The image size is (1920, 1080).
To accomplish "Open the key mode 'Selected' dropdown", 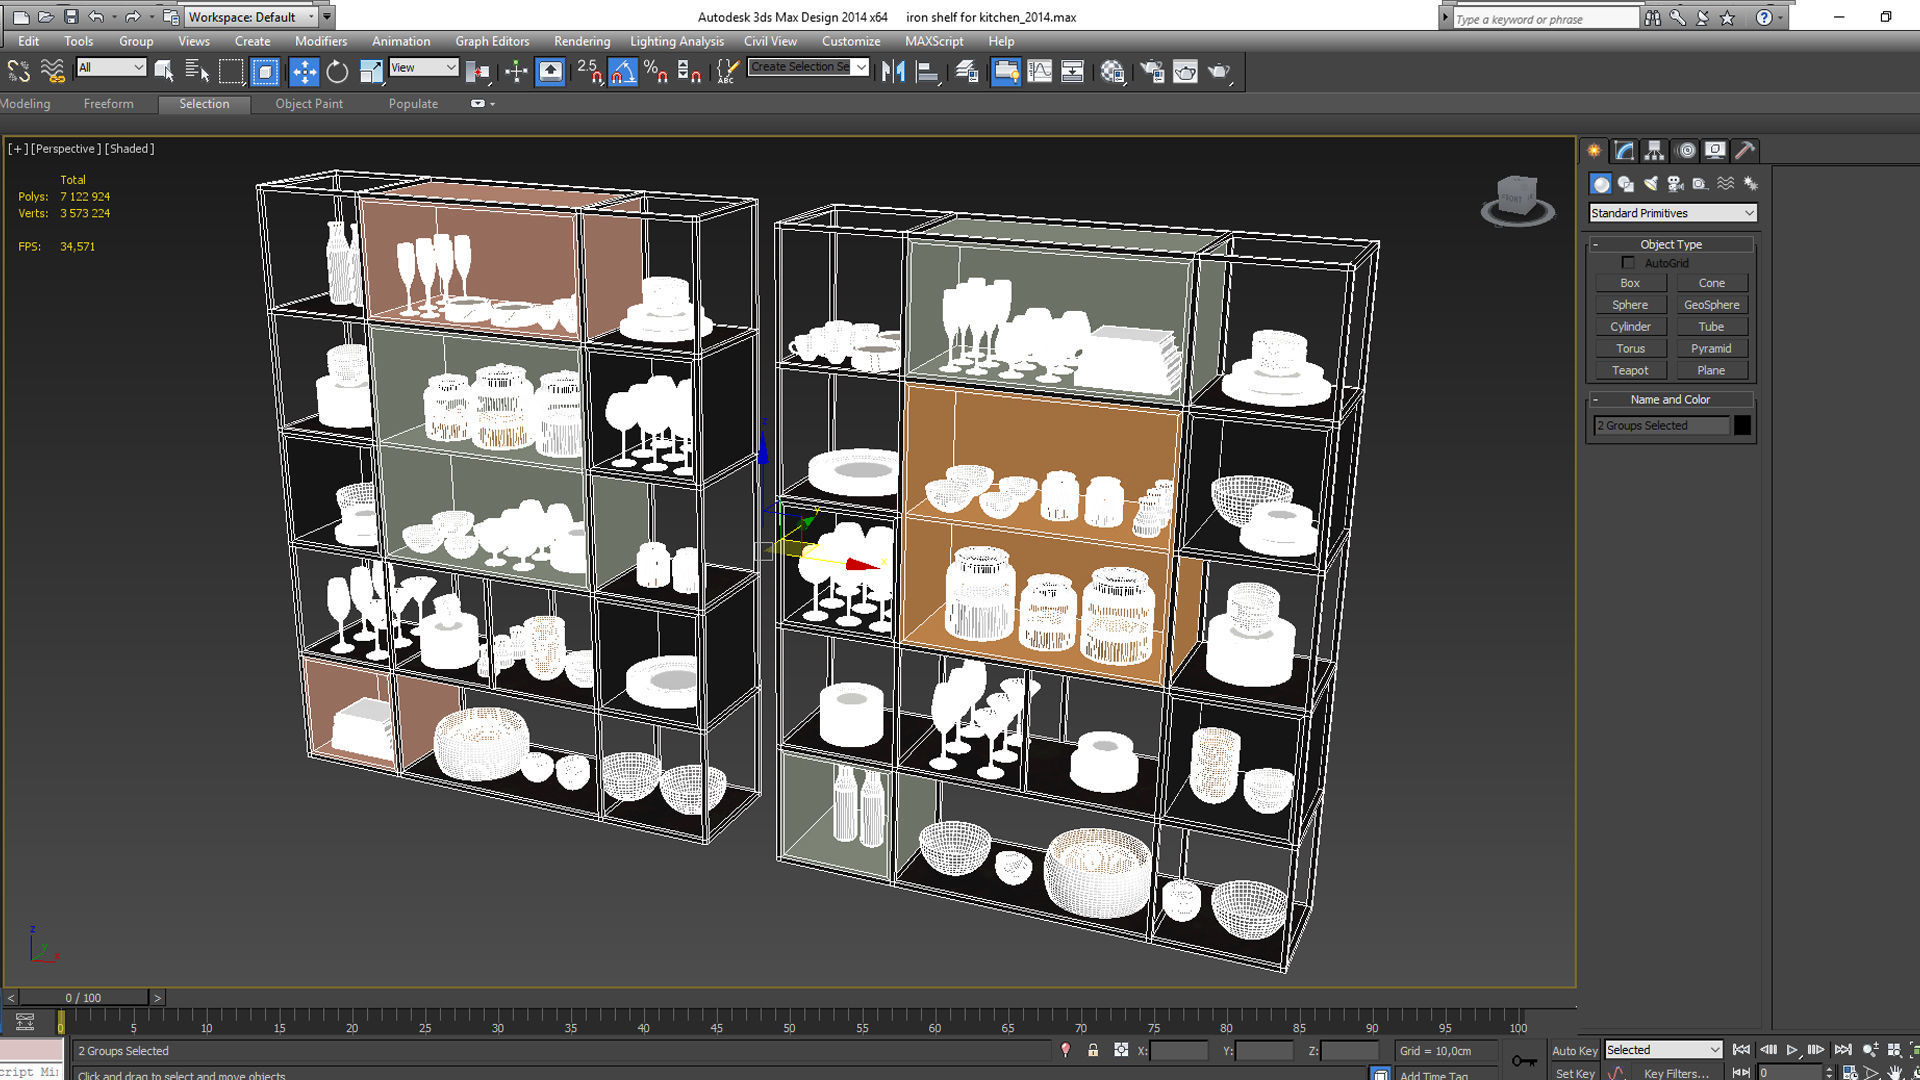I will tap(1663, 1049).
